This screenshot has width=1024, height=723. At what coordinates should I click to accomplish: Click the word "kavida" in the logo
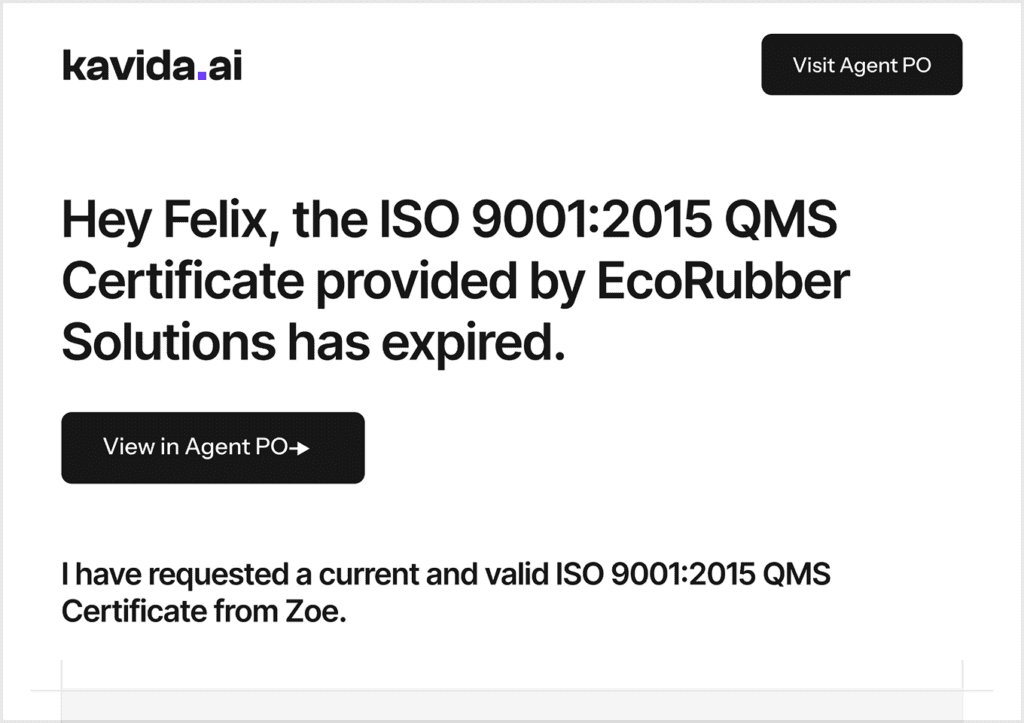click(x=128, y=66)
